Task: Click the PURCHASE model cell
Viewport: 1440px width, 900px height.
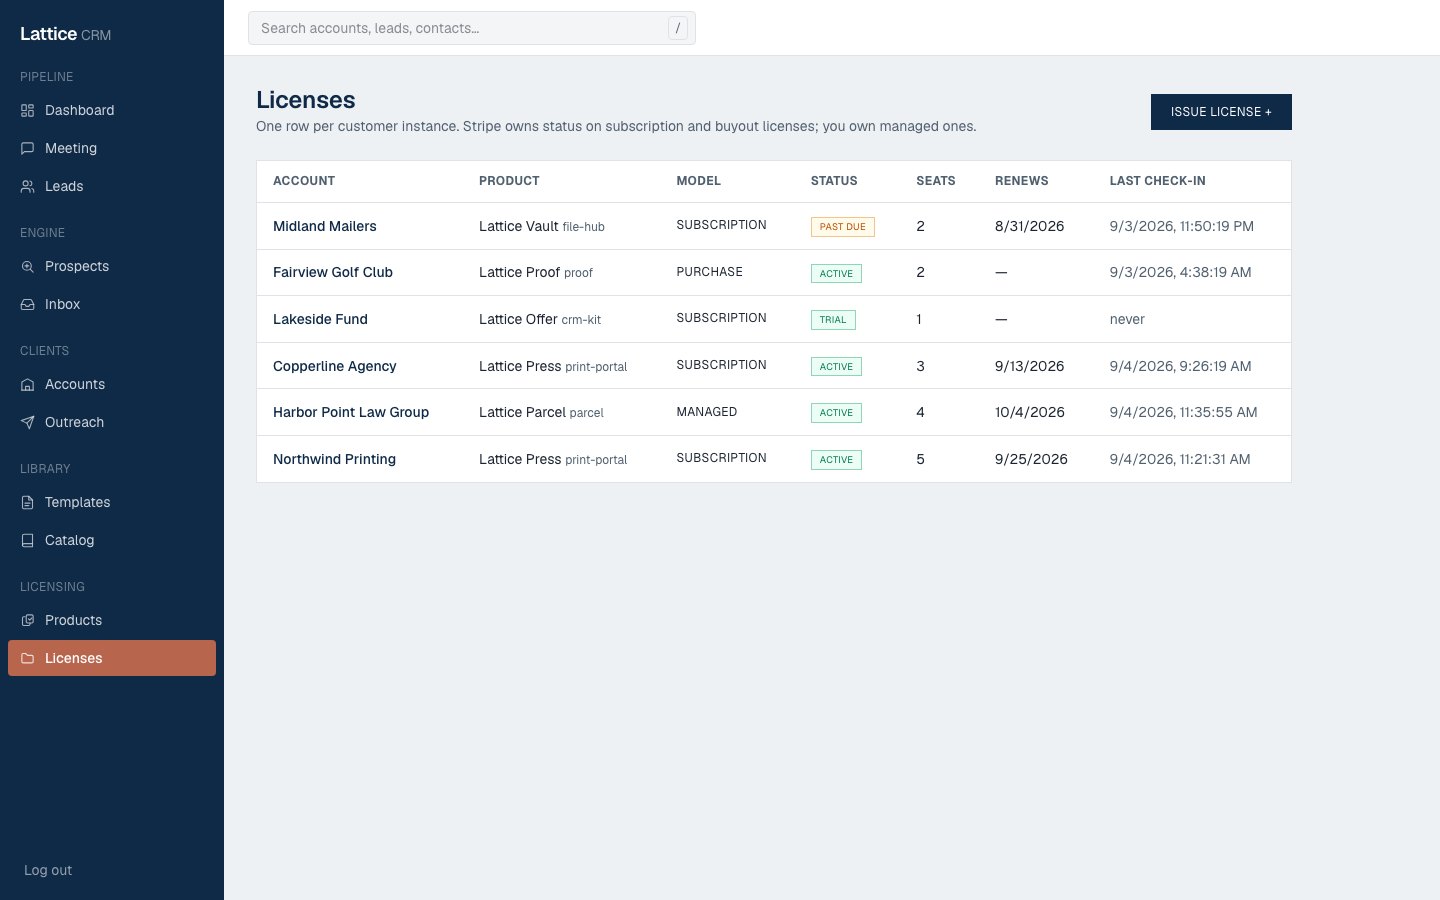Action: 710,272
